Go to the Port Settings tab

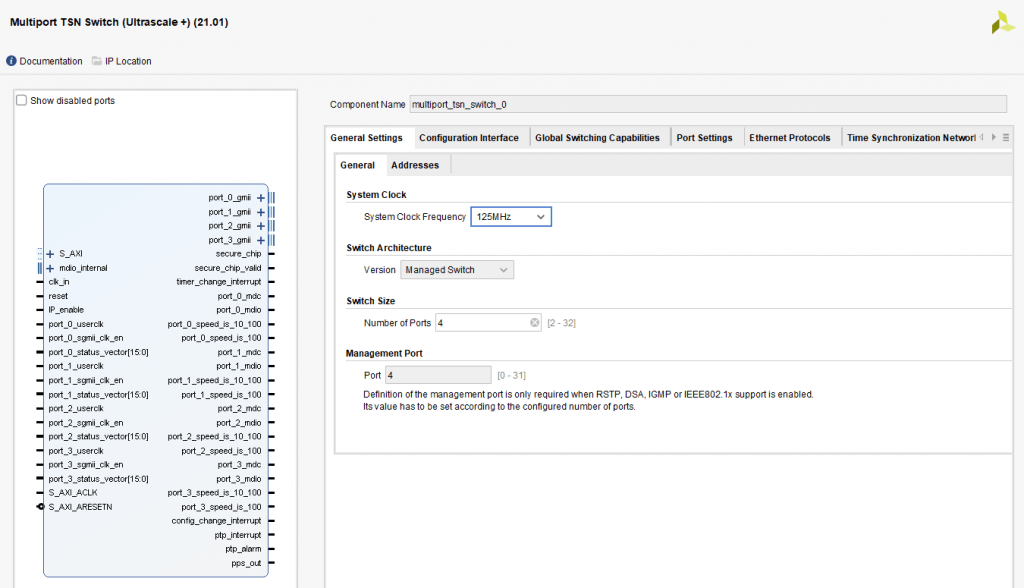[704, 138]
